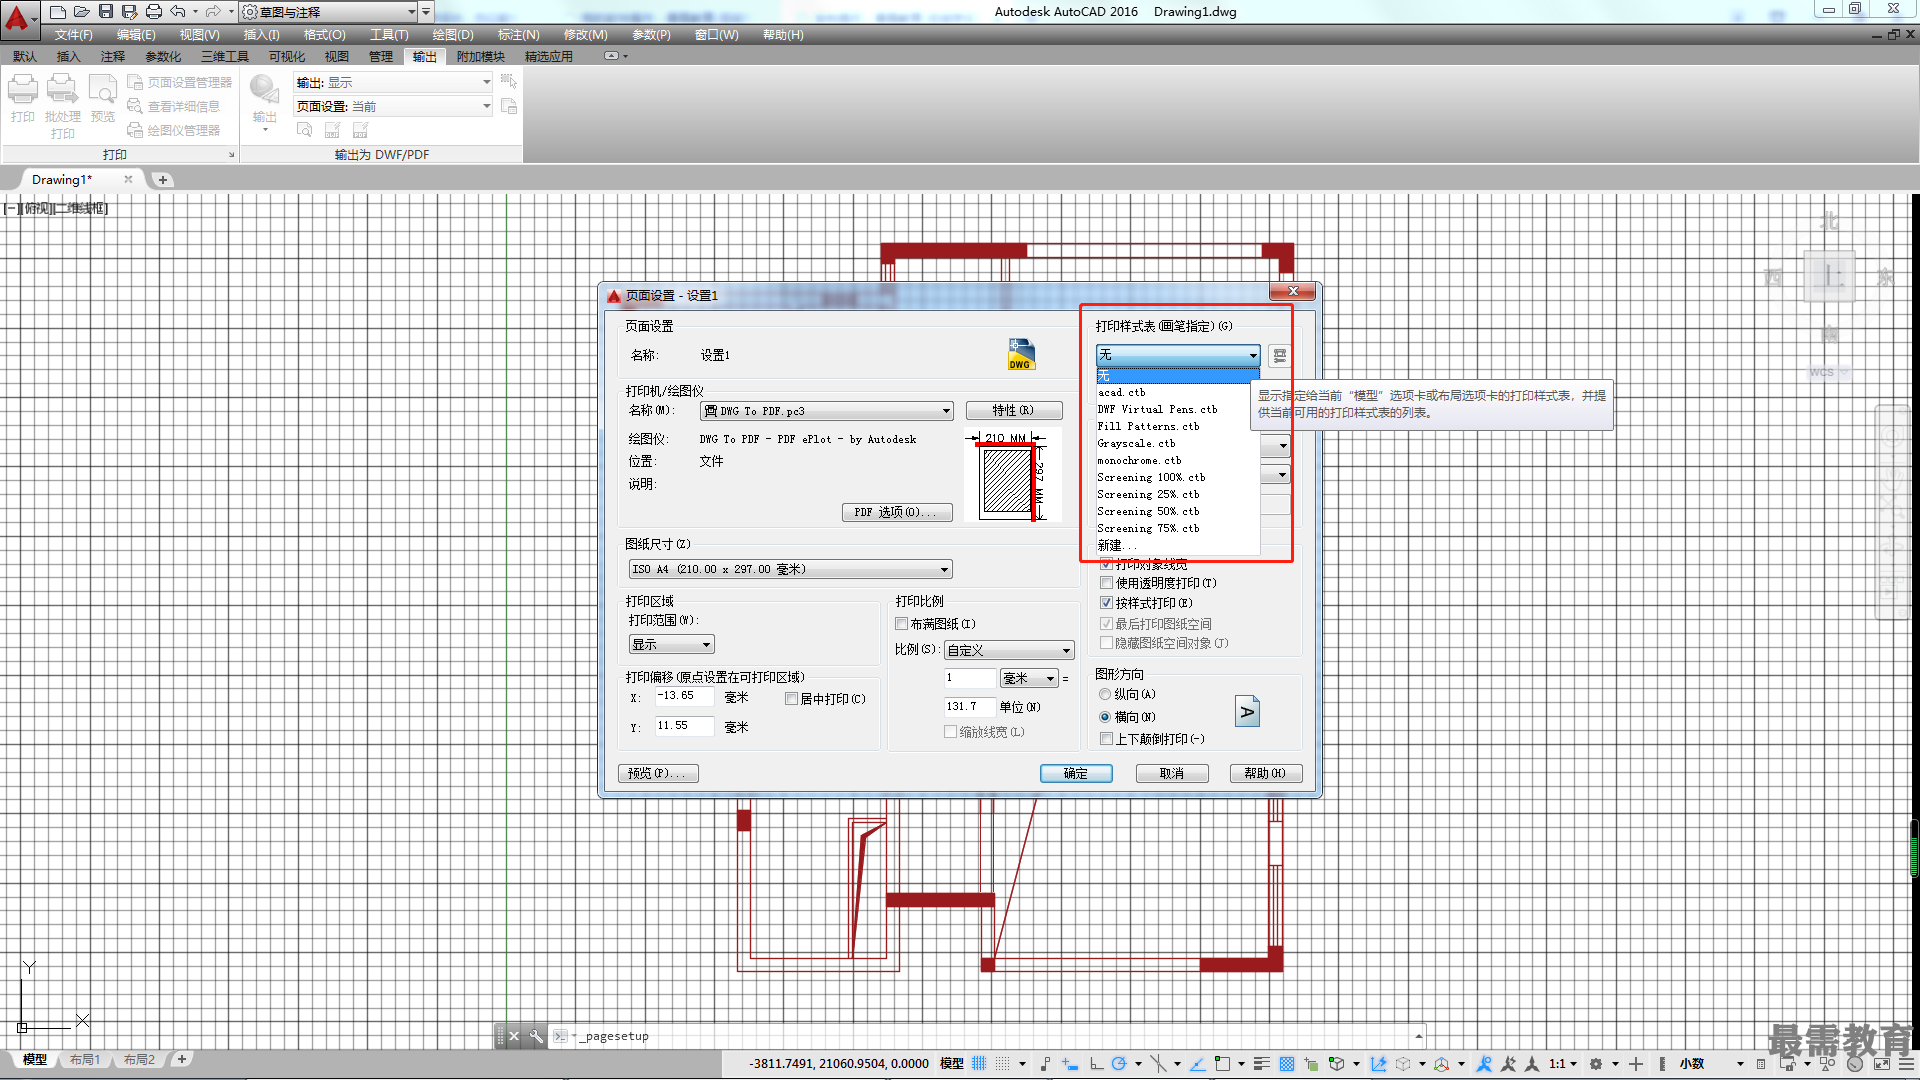Open status bar customization menu icon
Viewport: 1920px width, 1080px height.
point(1906,1064)
